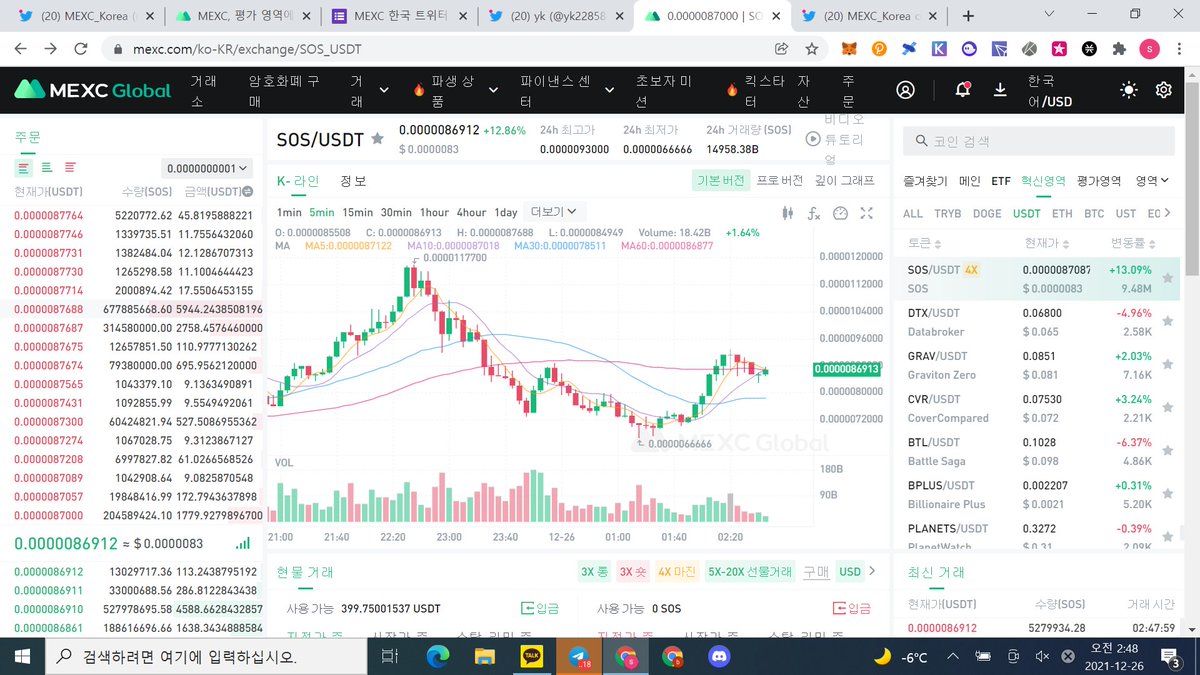The height and width of the screenshot is (675, 1200).
Task: Click the app download icon
Action: coord(1000,90)
